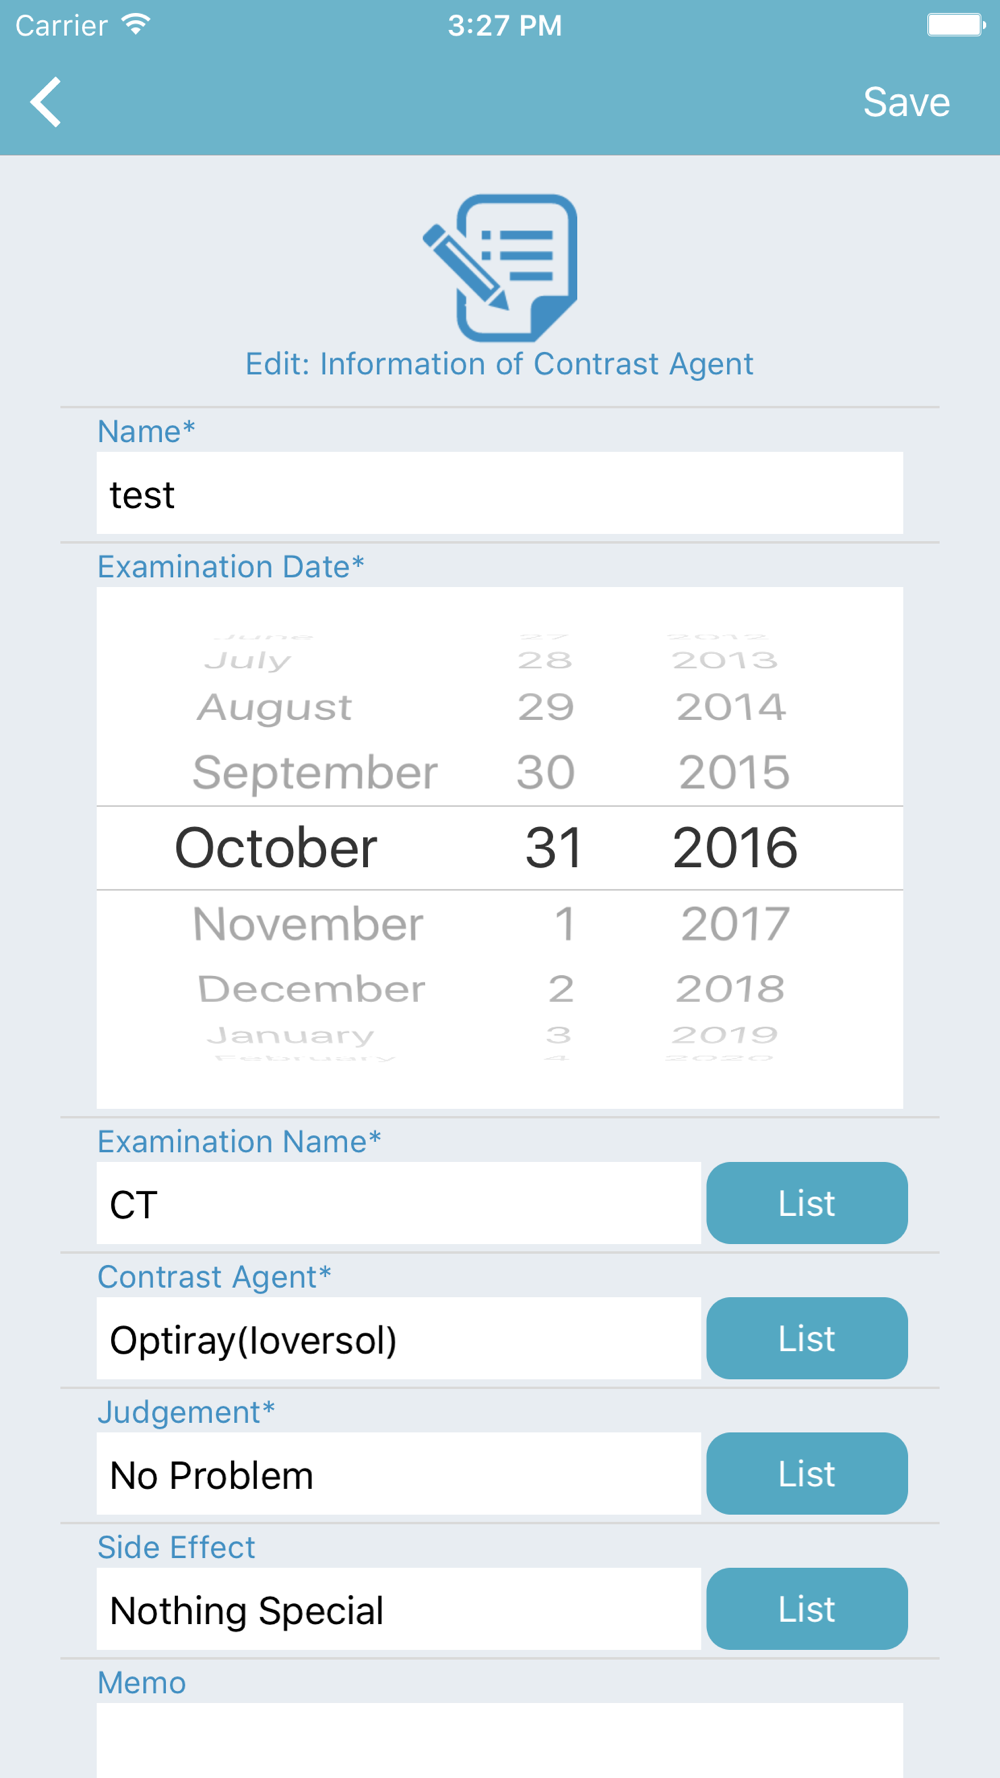
Task: Open the Examination Name list
Action: coord(807,1203)
